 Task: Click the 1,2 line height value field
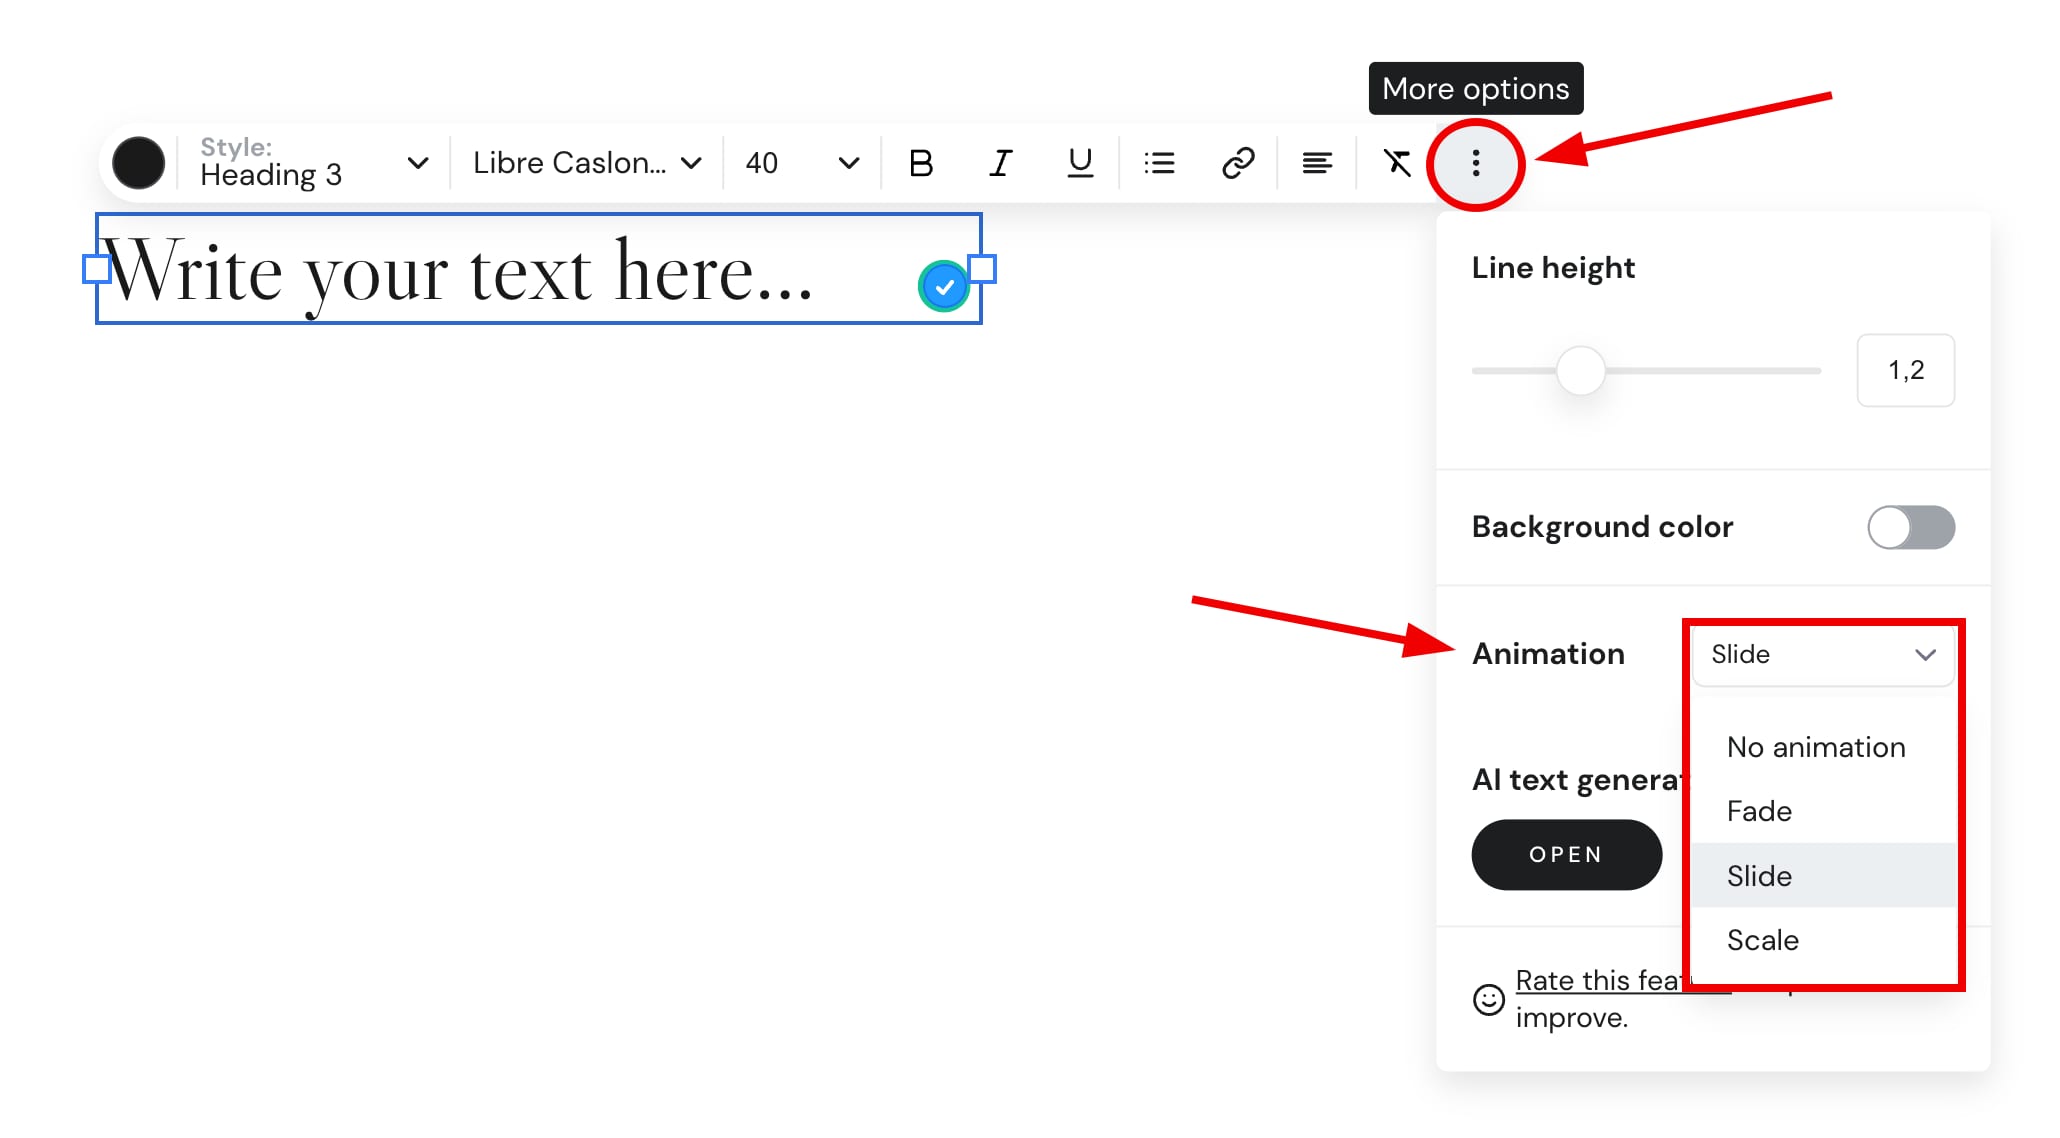[1905, 370]
